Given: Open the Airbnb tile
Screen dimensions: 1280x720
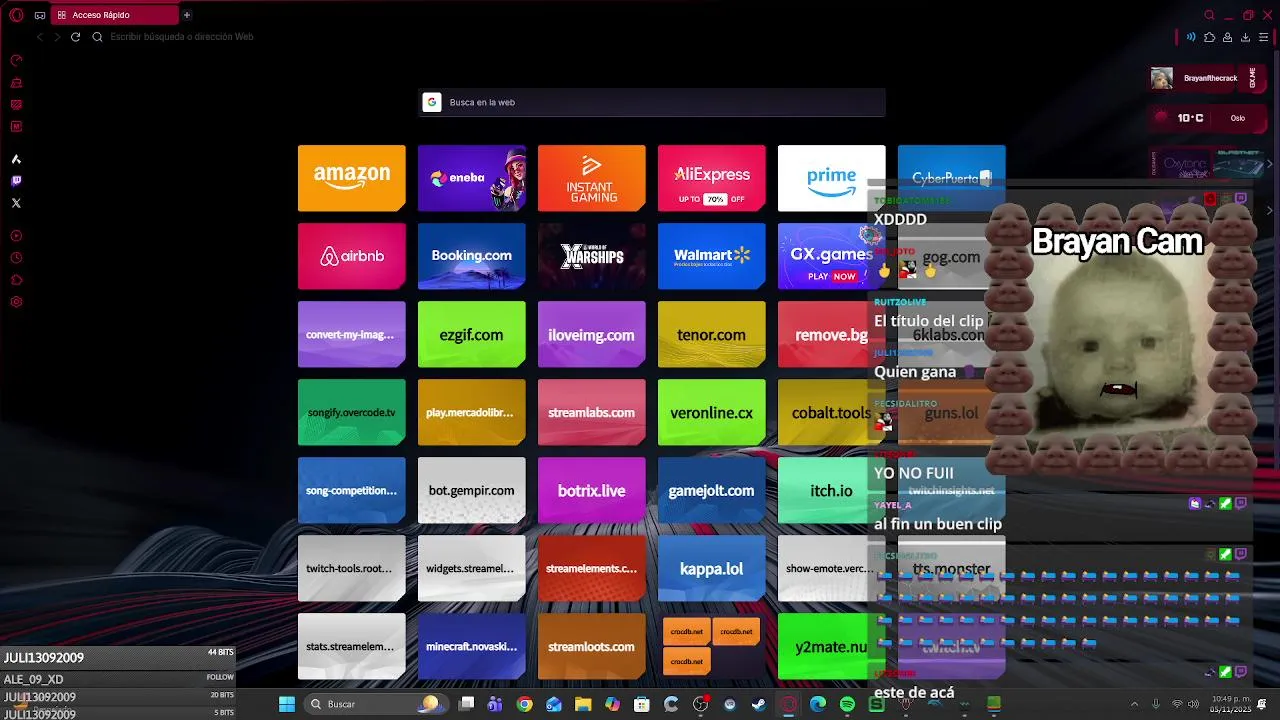Looking at the screenshot, I should pos(352,256).
